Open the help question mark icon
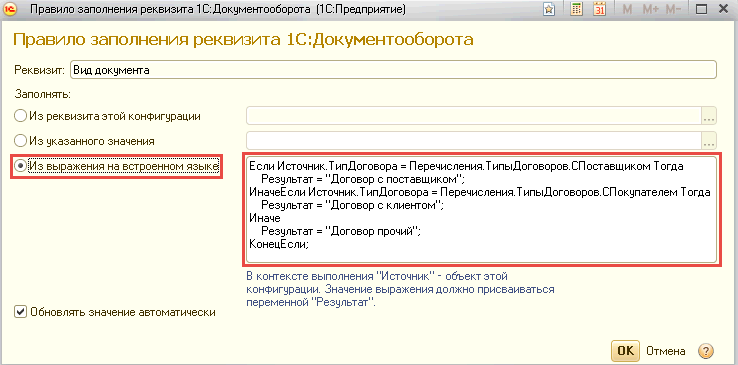This screenshot has width=738, height=365. click(x=706, y=350)
